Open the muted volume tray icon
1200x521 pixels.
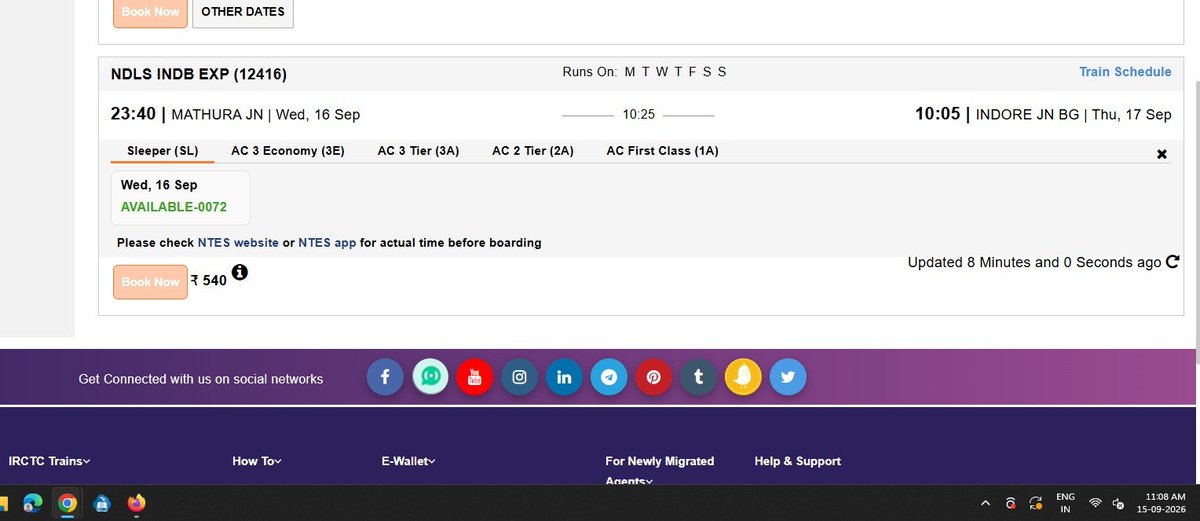1119,502
